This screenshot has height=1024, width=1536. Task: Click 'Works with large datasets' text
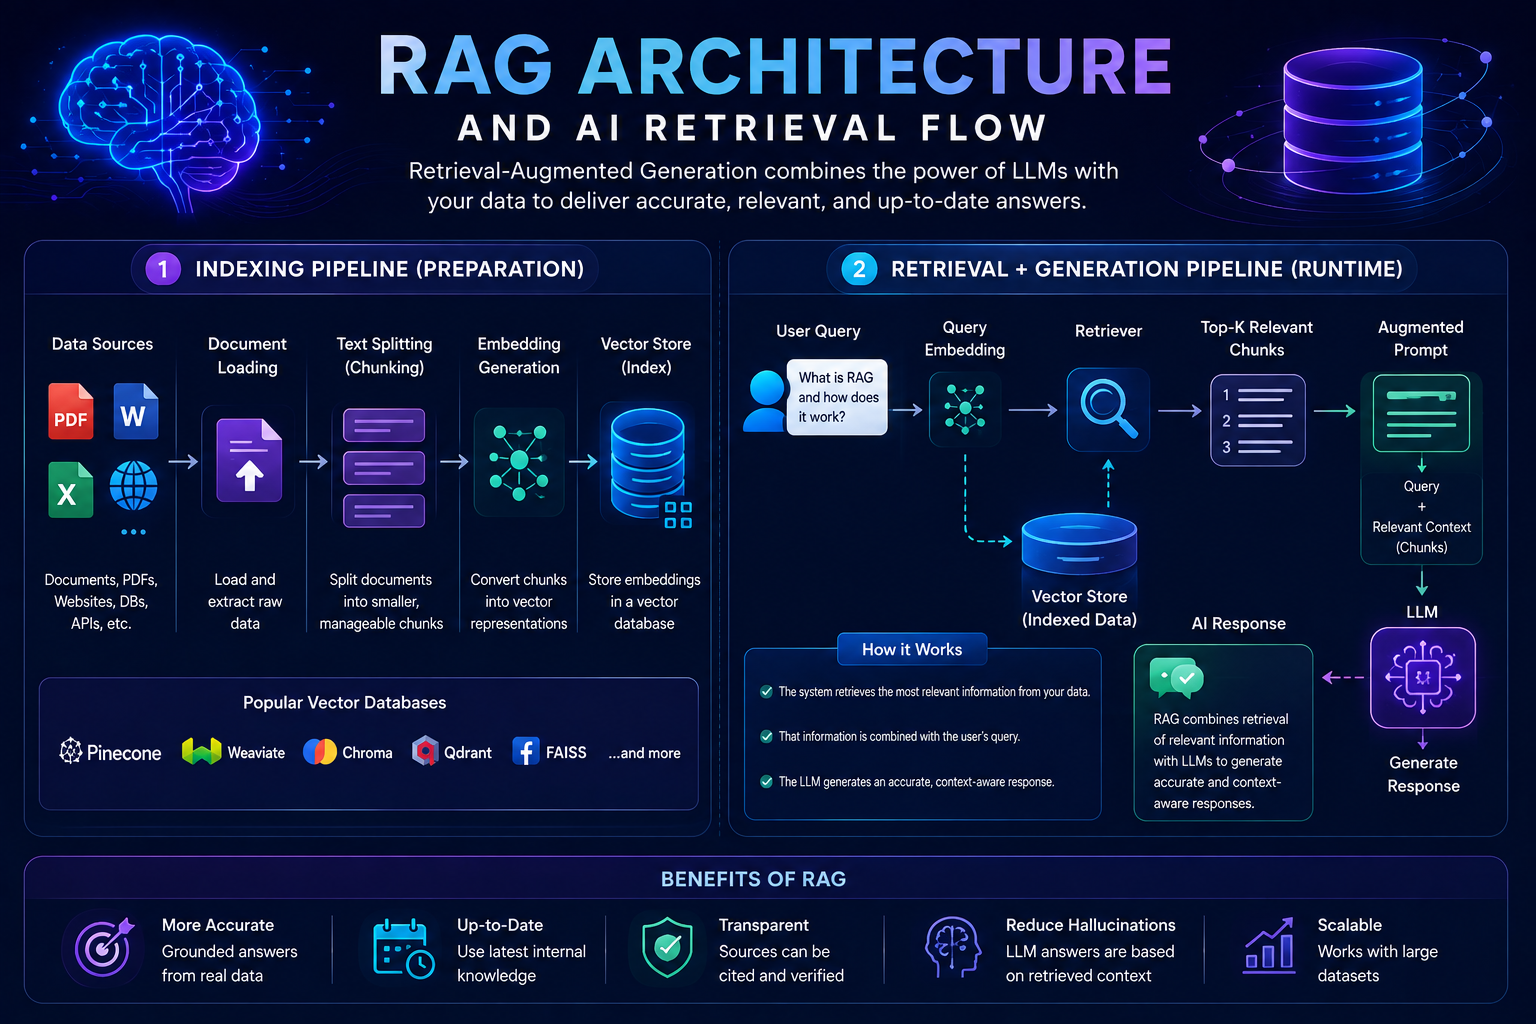tap(1377, 963)
